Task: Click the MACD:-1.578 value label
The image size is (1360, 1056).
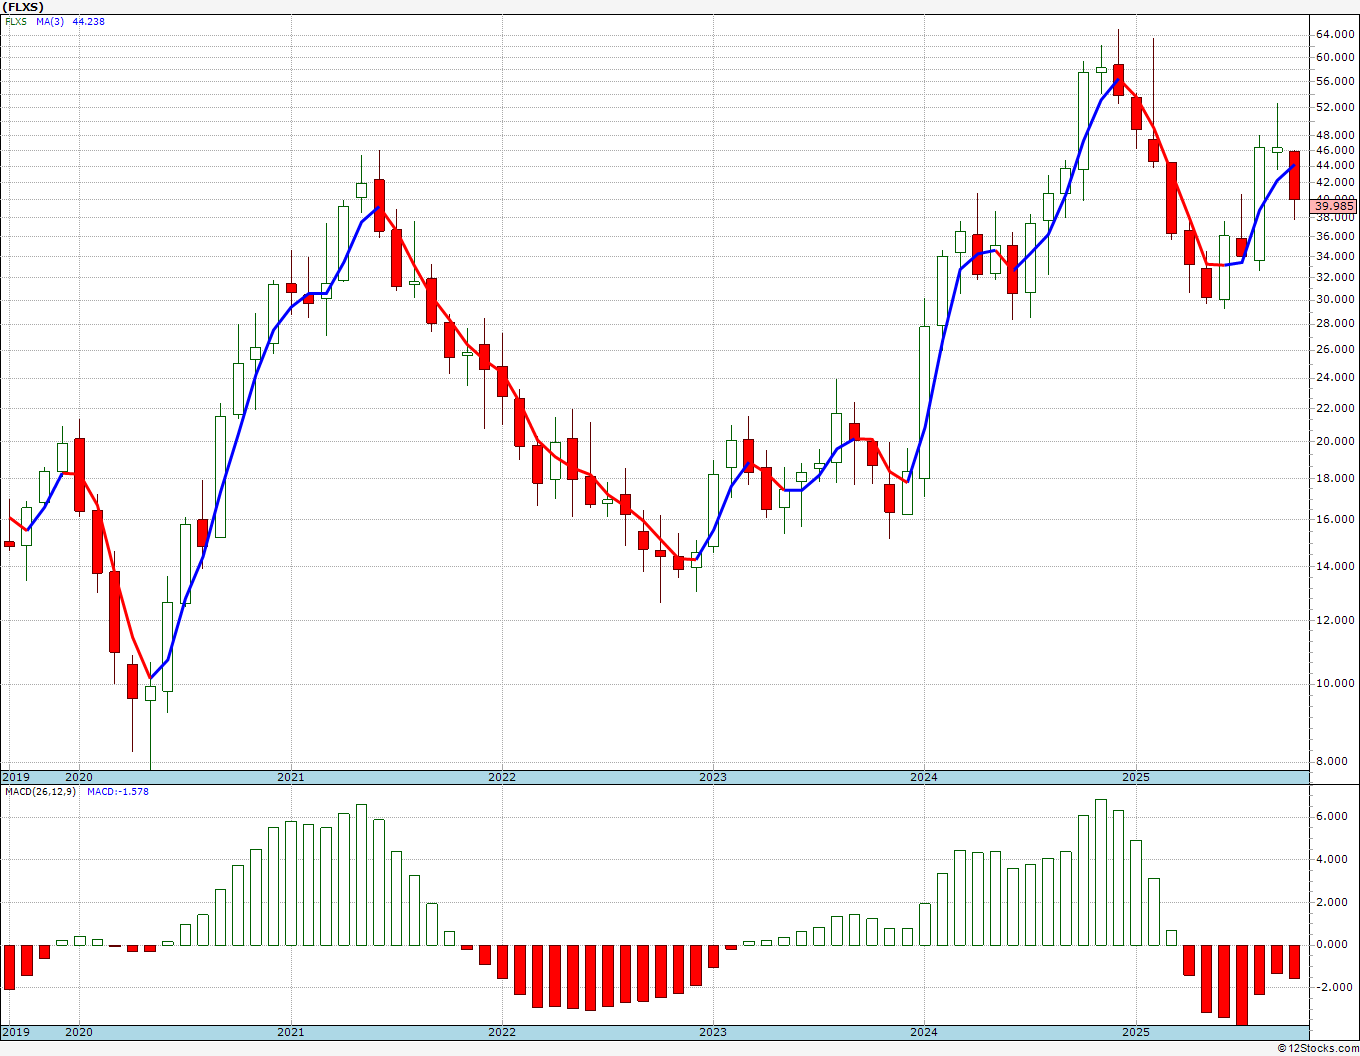Action: pos(118,791)
